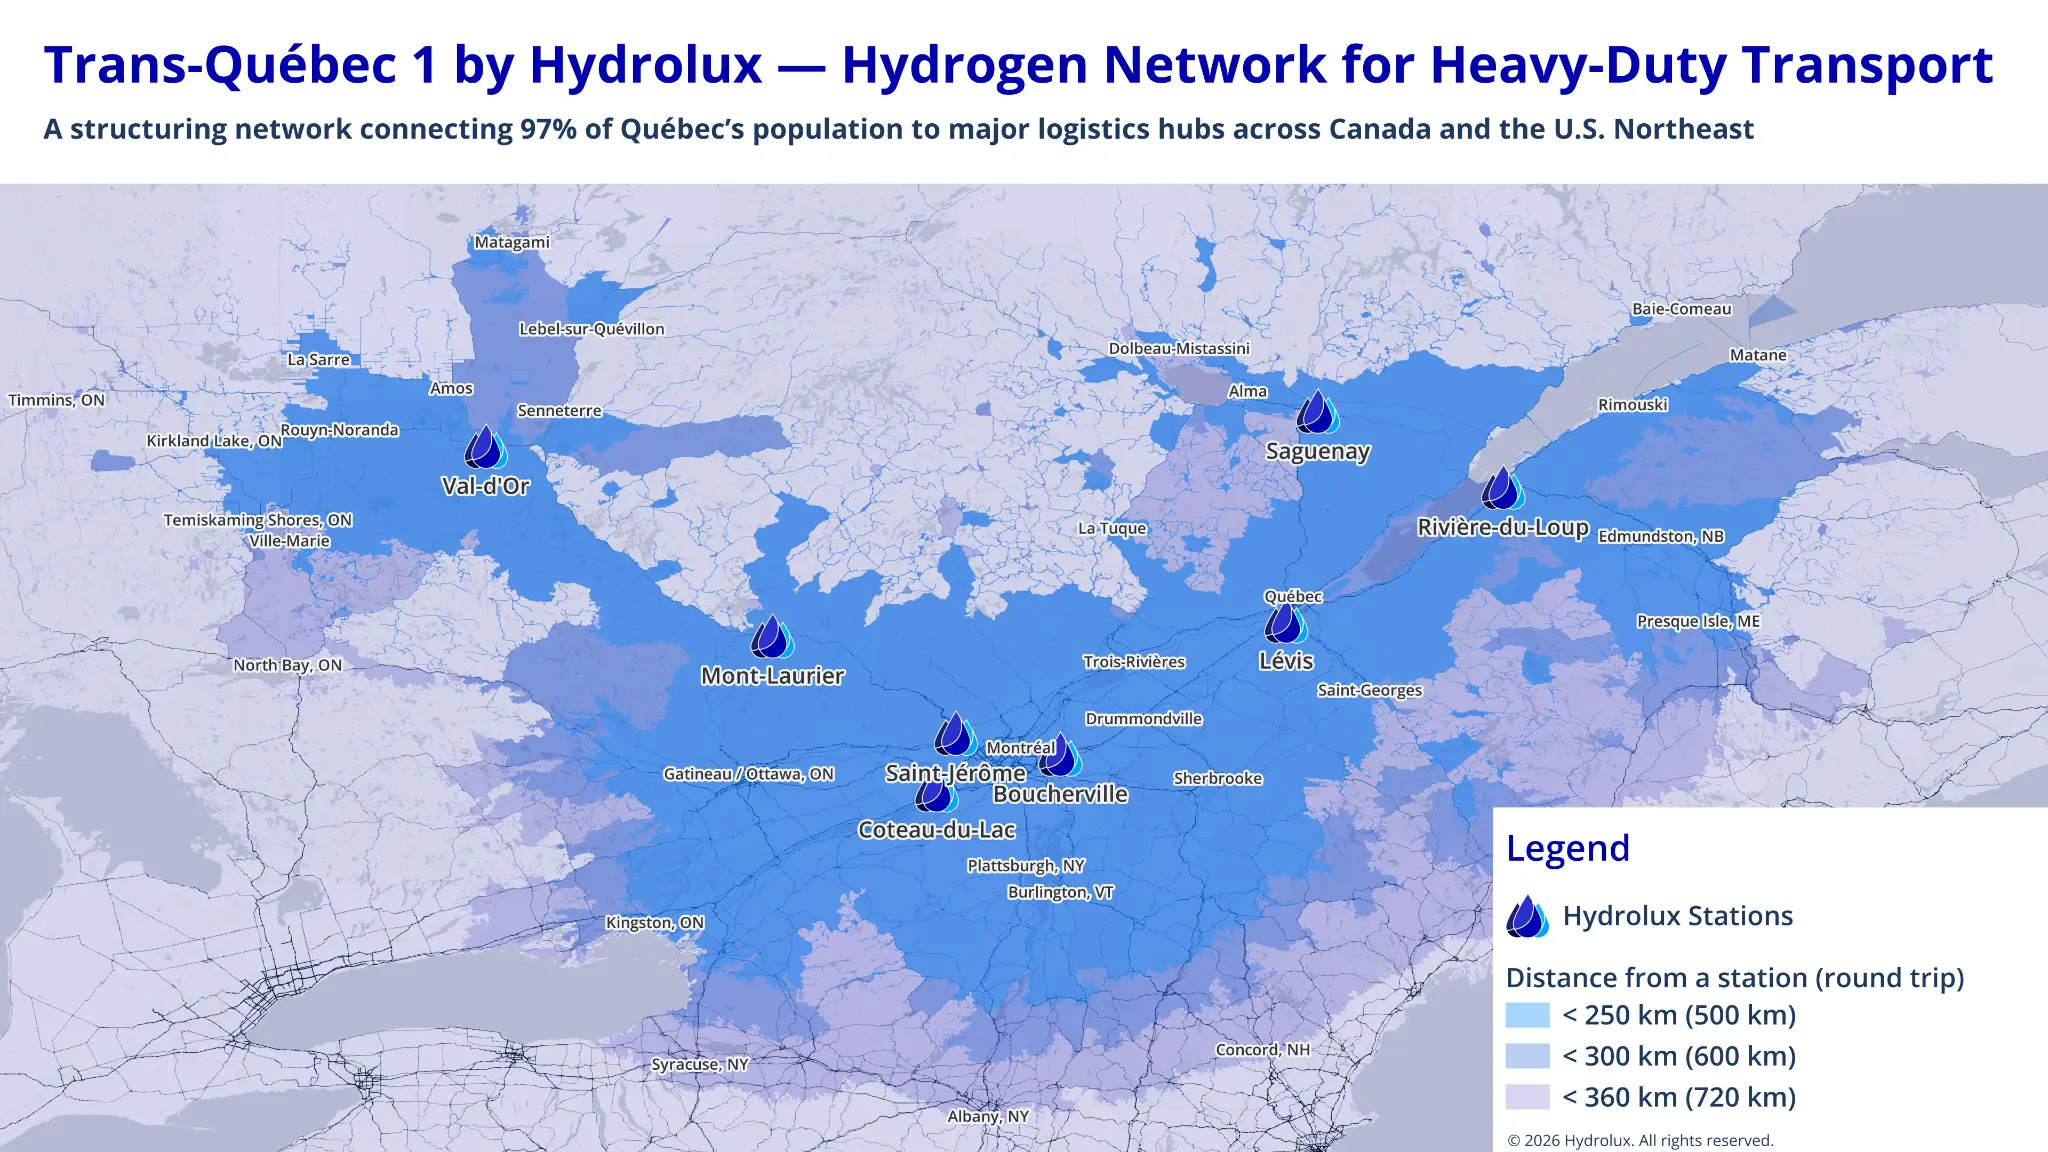Click the Alma map label

click(1248, 392)
